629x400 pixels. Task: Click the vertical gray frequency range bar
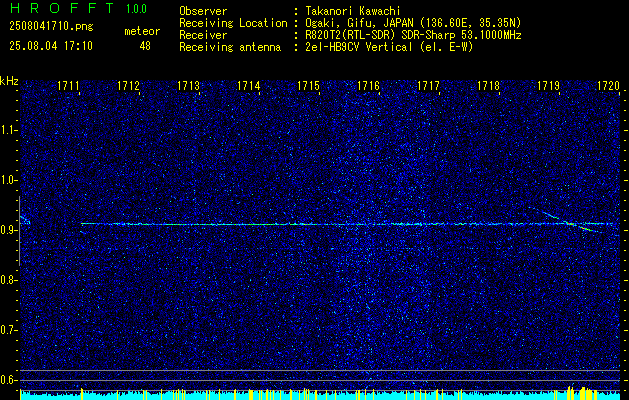19,231
